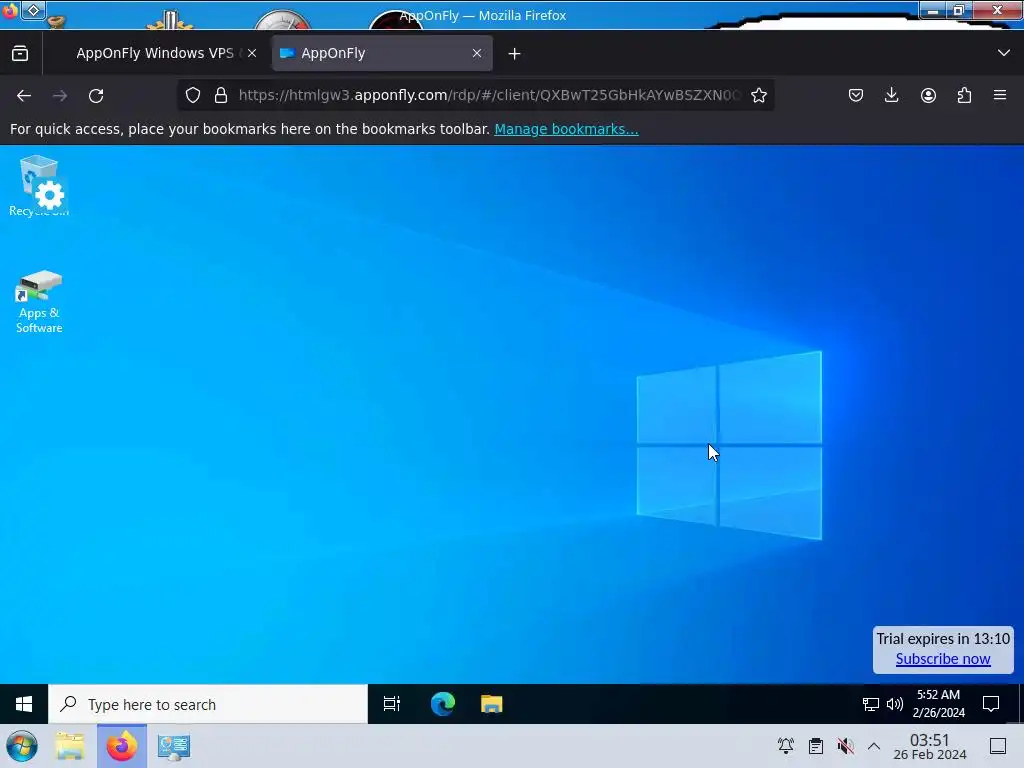The height and width of the screenshot is (768, 1024).
Task: Bookmark this page with the star icon
Action: [x=758, y=95]
